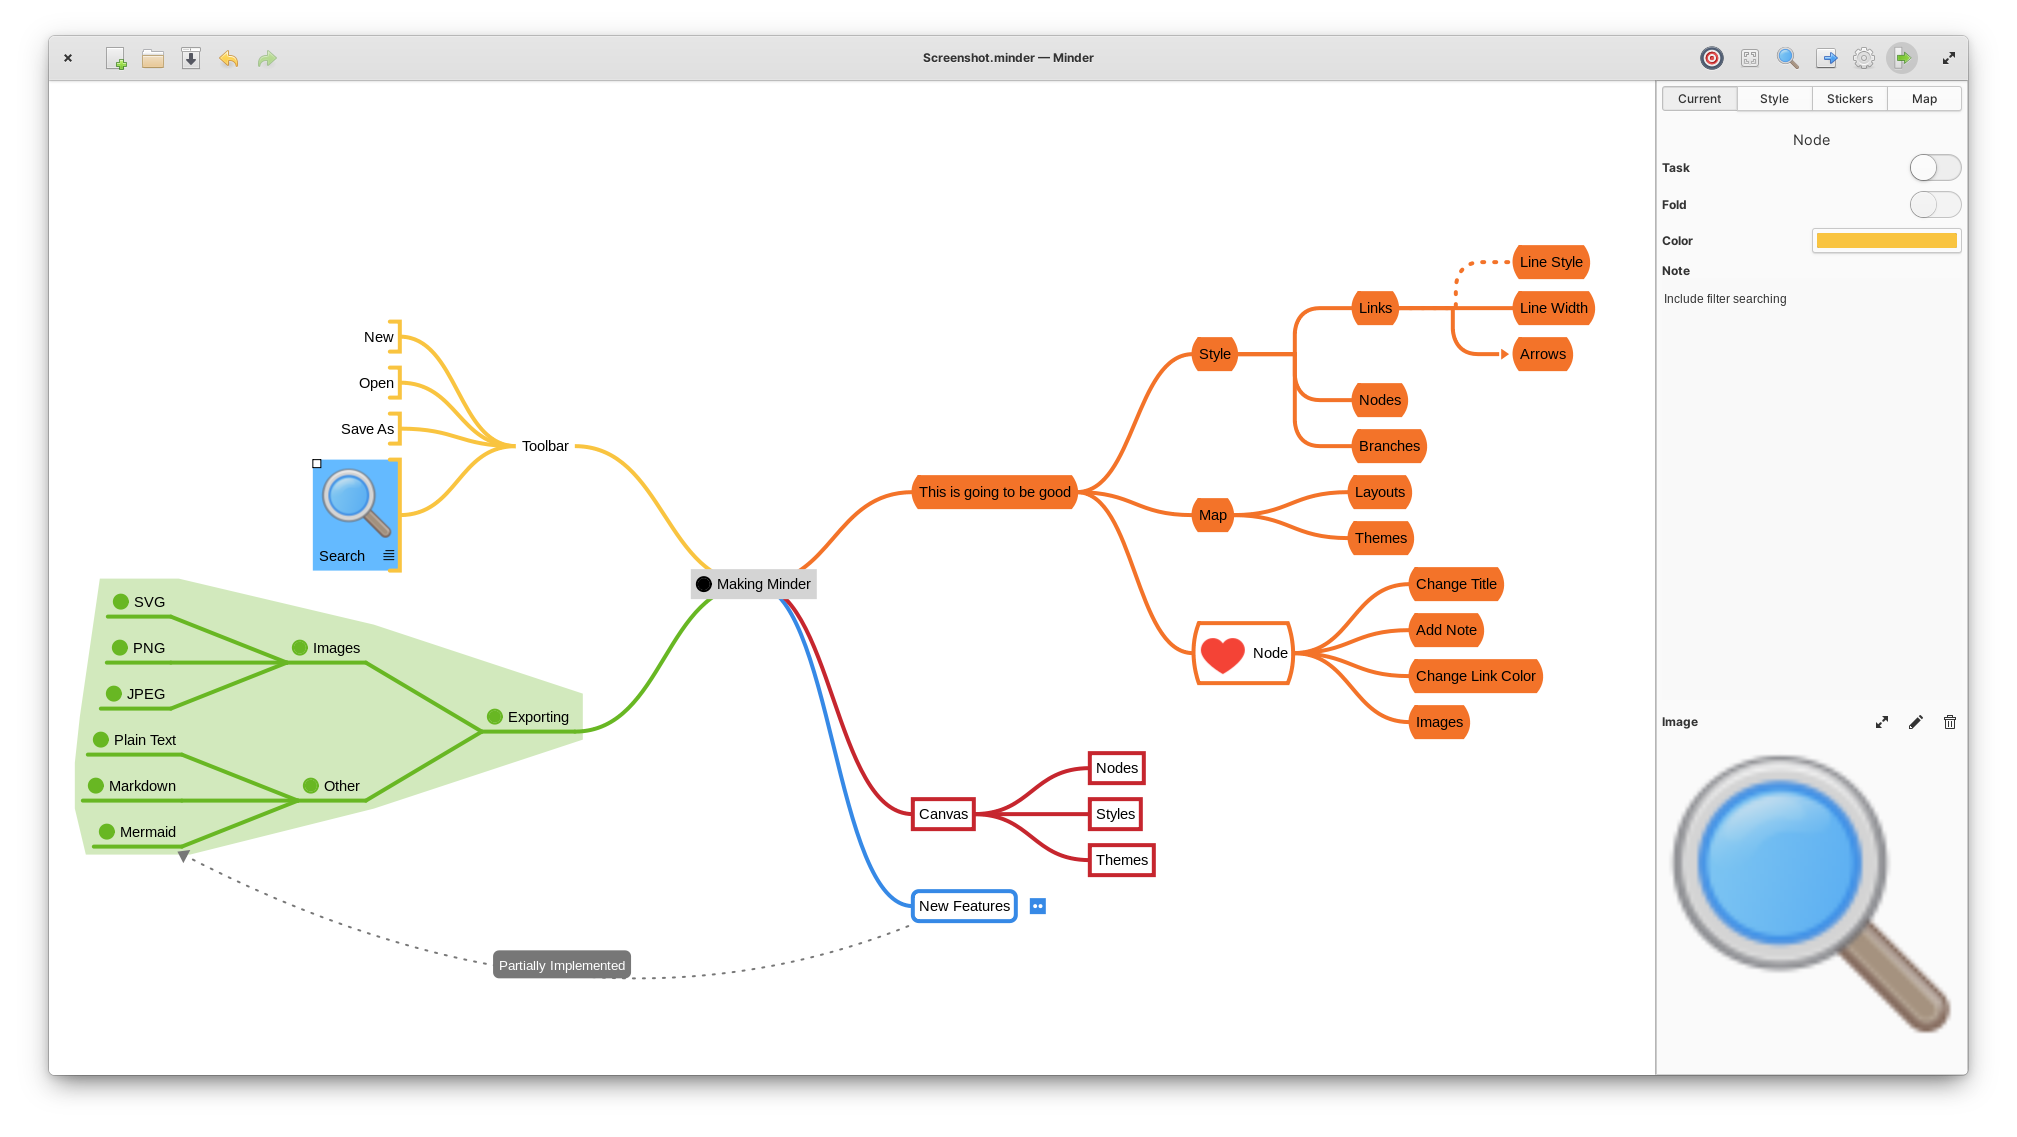Click the Undo arrow icon

click(229, 58)
